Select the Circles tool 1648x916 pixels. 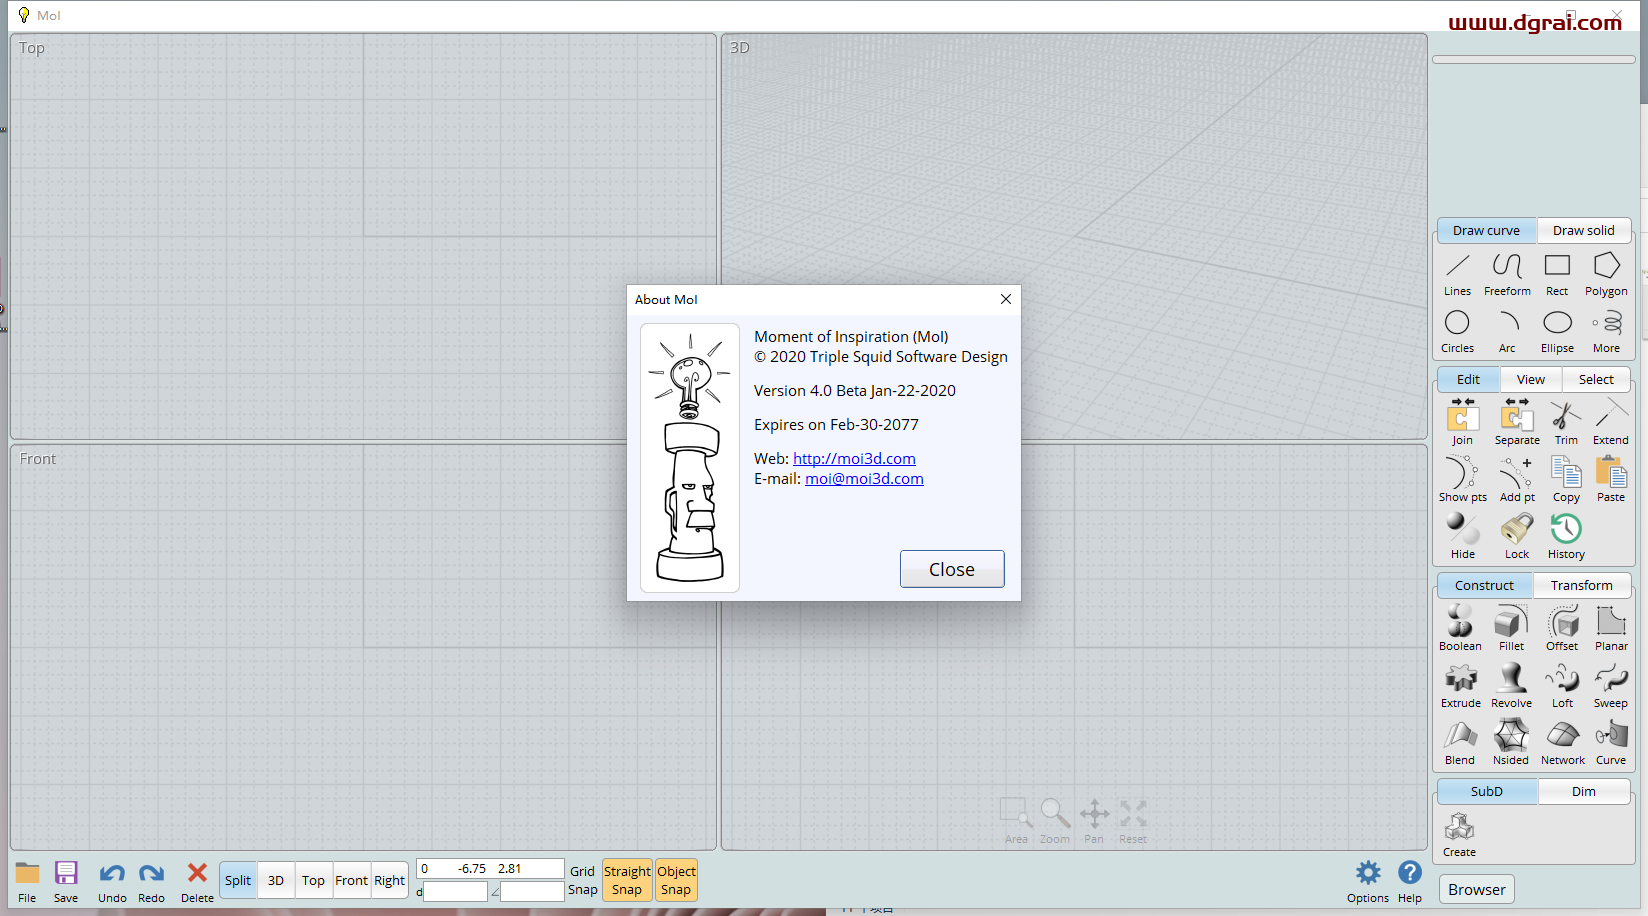[x=1457, y=331]
